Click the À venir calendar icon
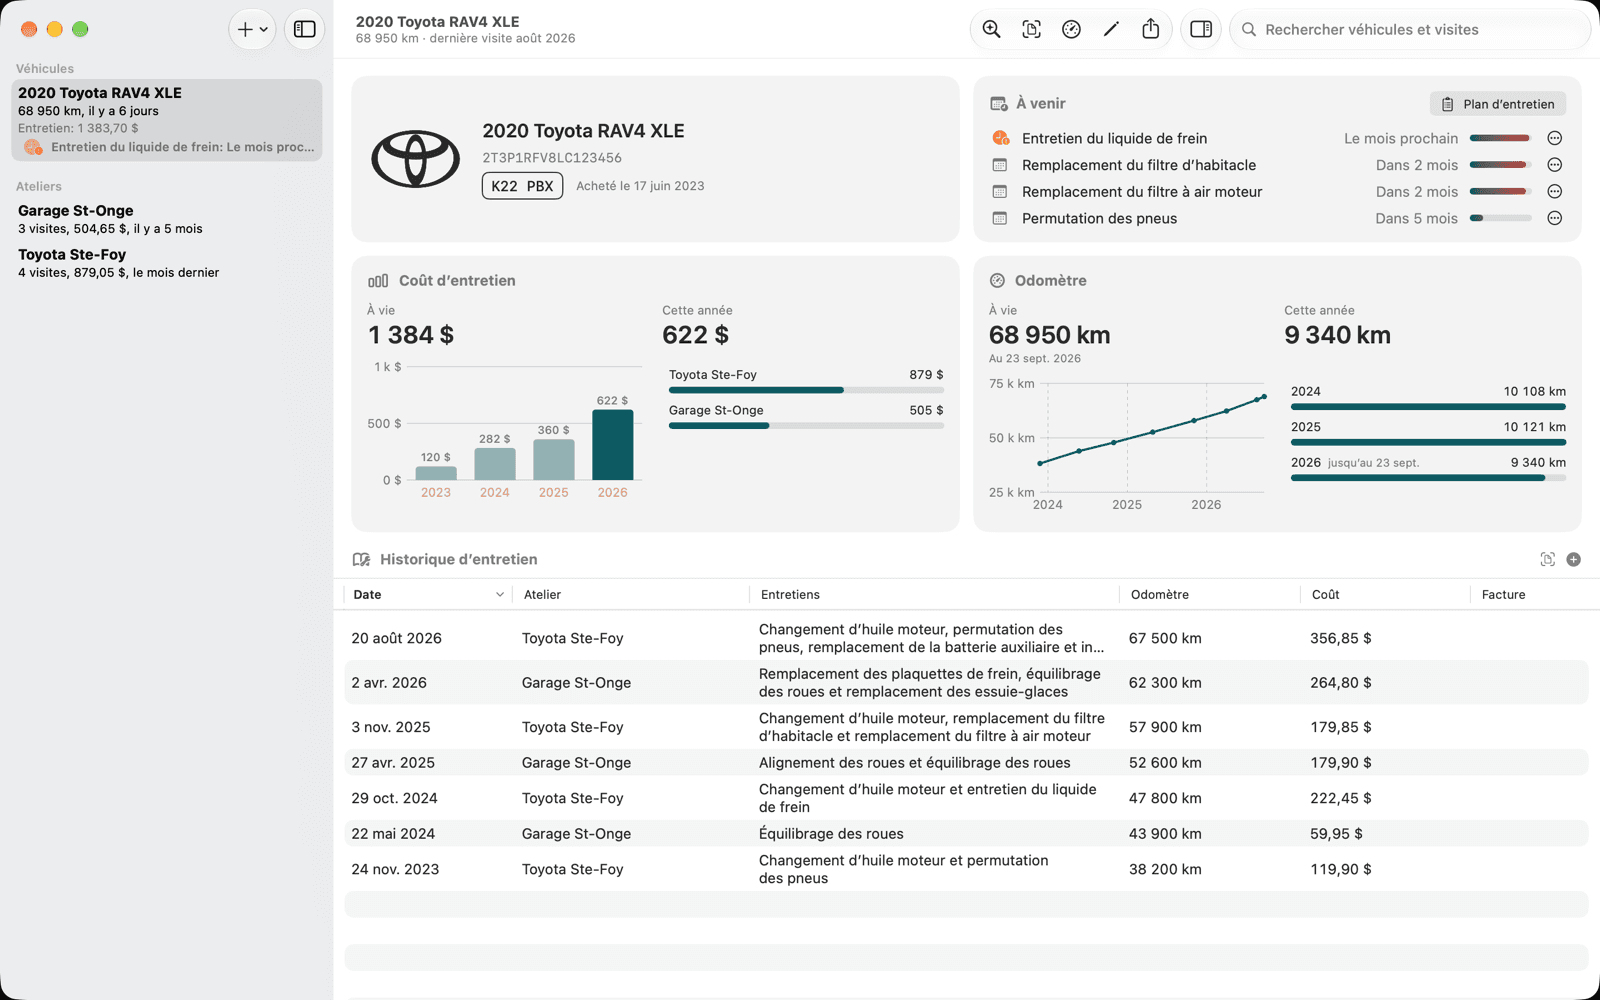 998,103
